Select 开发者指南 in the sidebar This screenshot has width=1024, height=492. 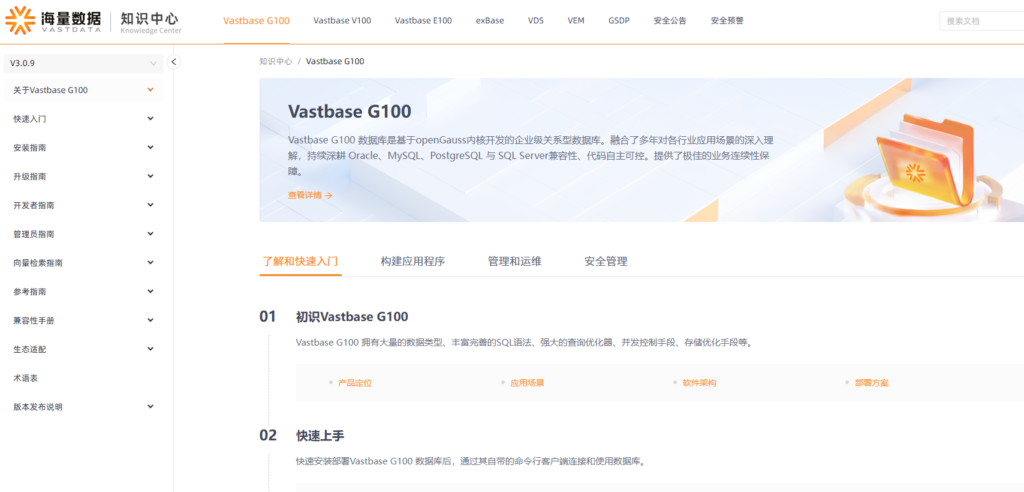(x=34, y=205)
